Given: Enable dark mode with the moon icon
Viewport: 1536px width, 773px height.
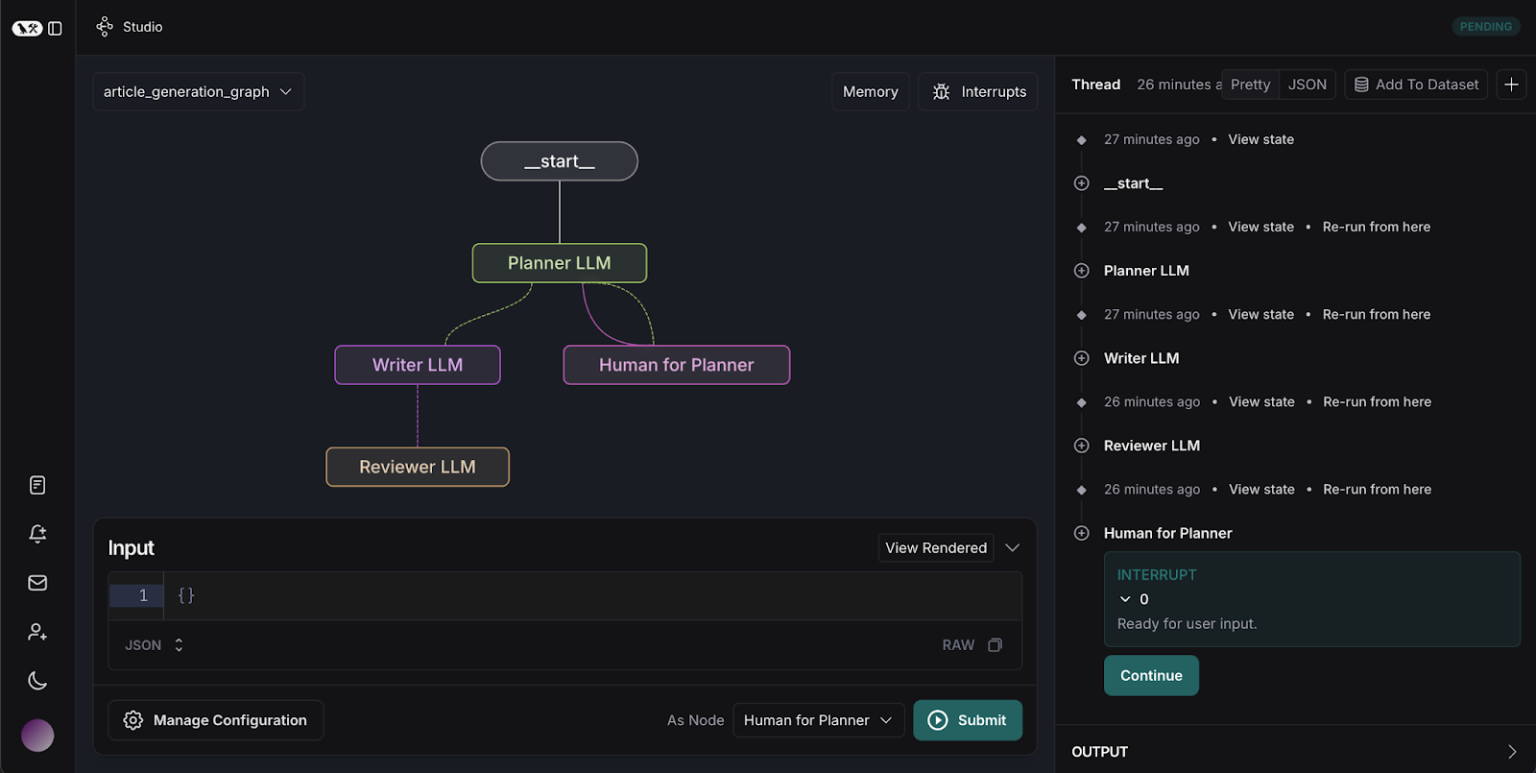Looking at the screenshot, I should click(37, 680).
